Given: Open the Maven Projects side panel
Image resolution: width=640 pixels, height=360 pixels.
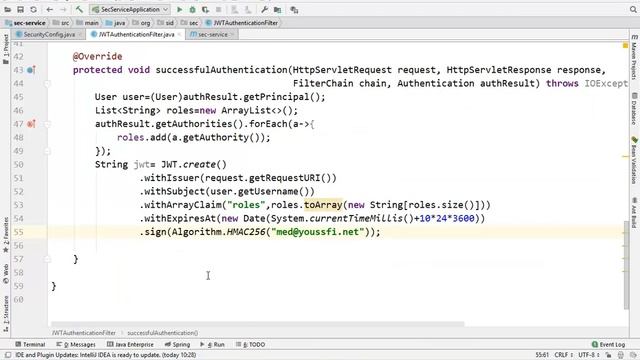Looking at the screenshot, I should click(x=634, y=57).
